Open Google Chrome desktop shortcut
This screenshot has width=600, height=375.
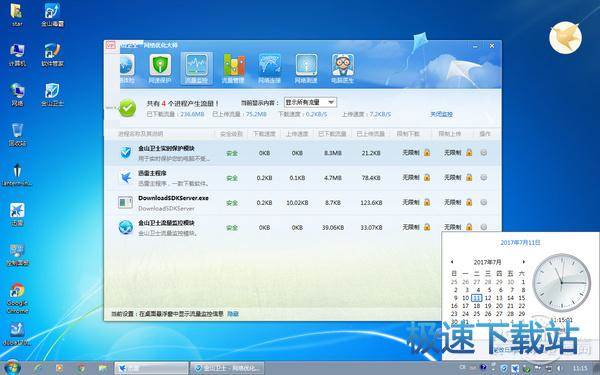click(x=17, y=298)
